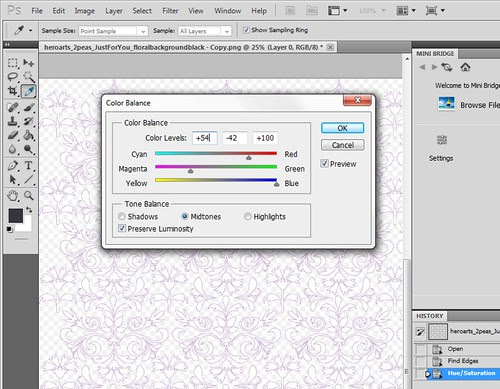Select the Find Edges history state
Viewport: 500px width, 389px height.
point(463,361)
